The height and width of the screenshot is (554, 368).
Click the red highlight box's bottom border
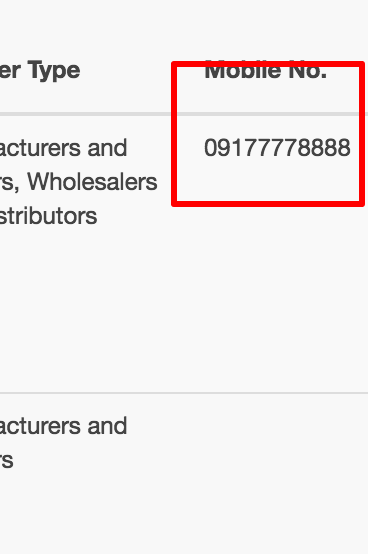pyautogui.click(x=268, y=204)
